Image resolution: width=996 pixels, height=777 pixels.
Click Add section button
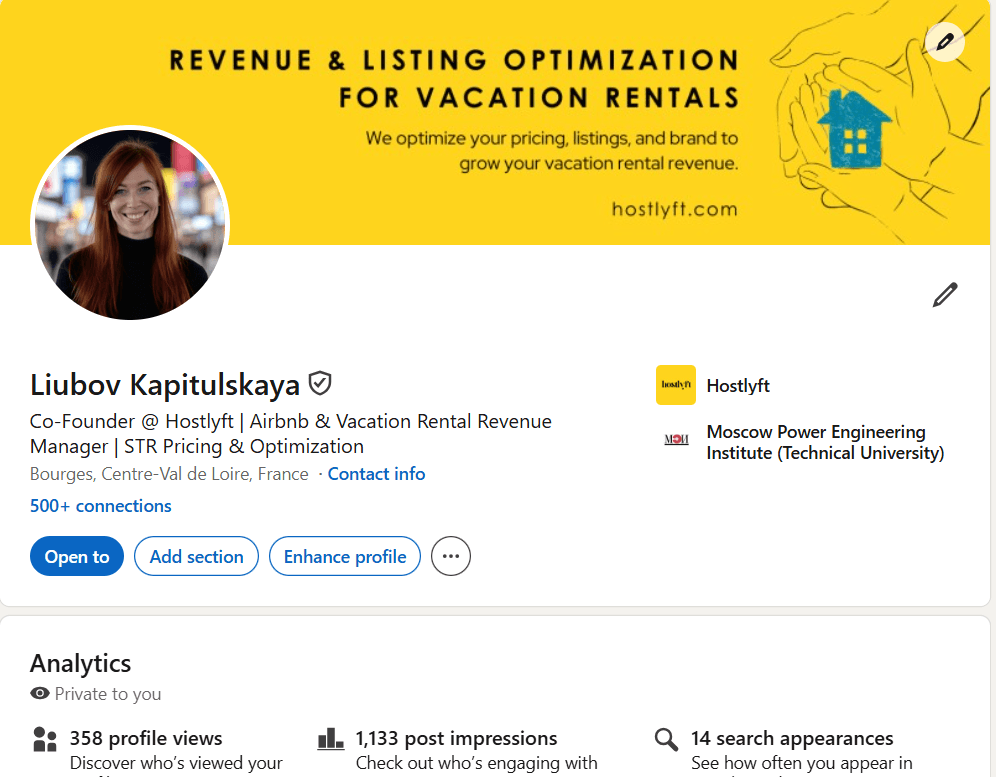coord(196,556)
